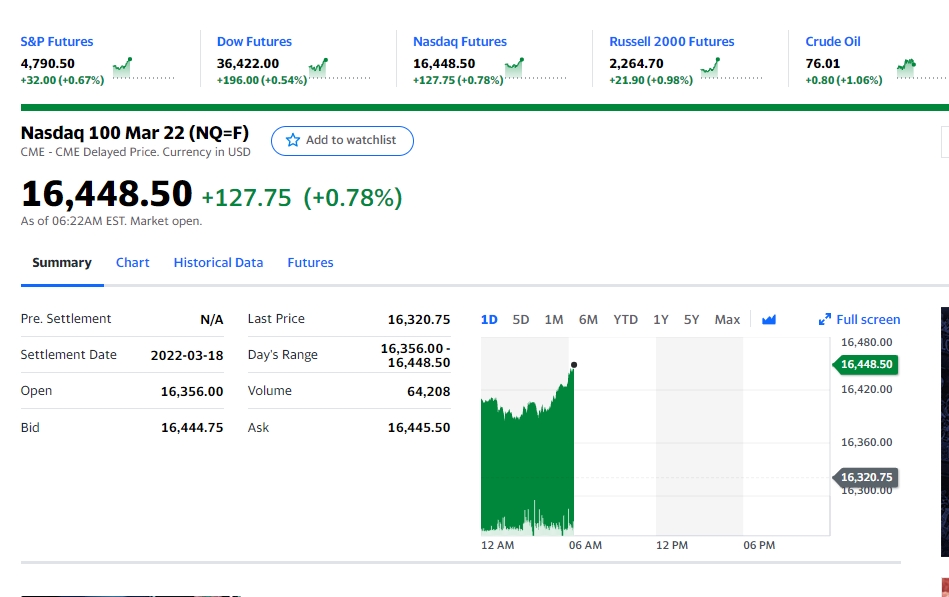Click the CME Delayed Price subtitle text

(136, 152)
